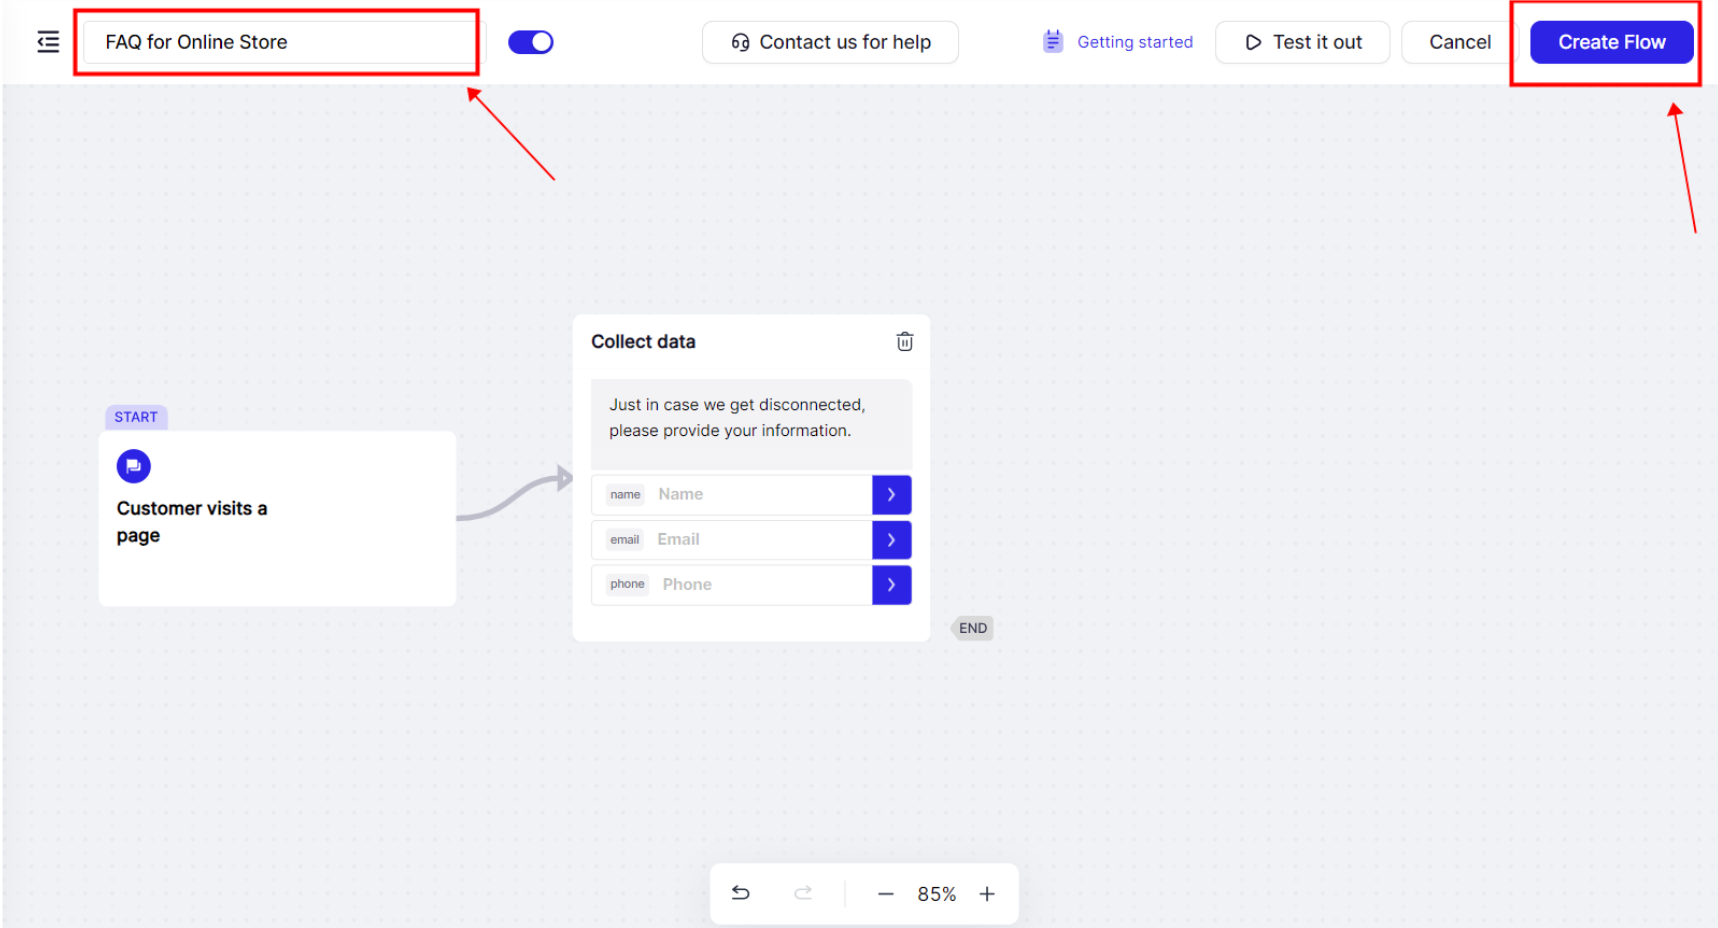
Task: Click the START label tag
Action: tap(136, 417)
